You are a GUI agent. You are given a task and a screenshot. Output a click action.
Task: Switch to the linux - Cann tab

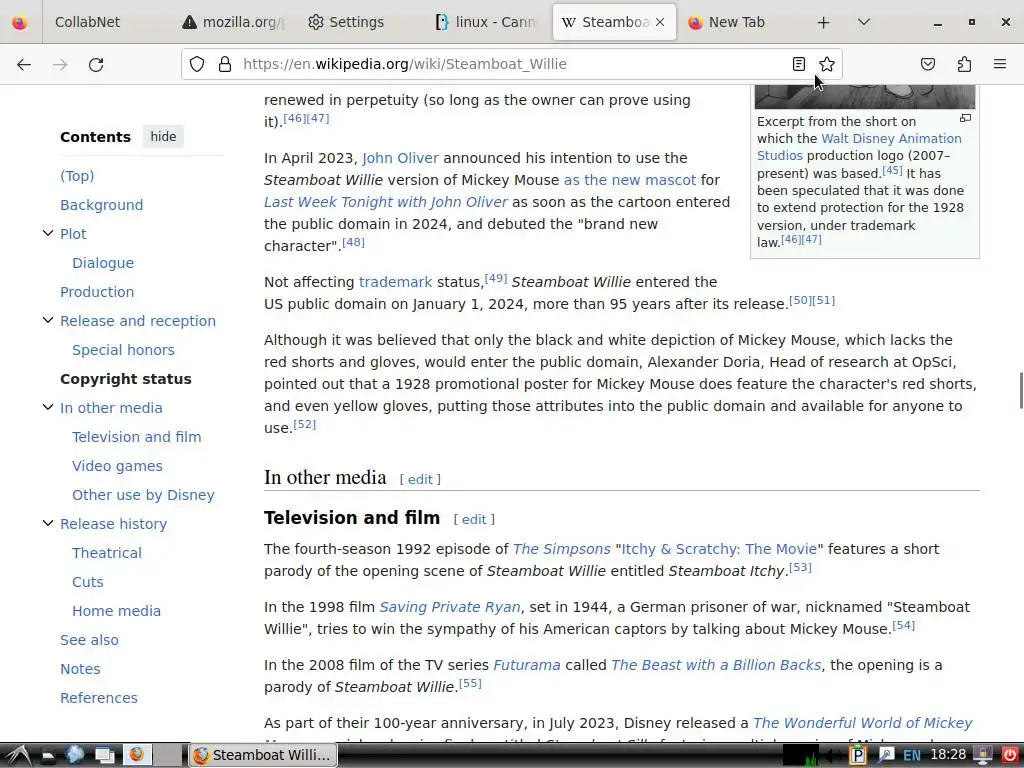pyautogui.click(x=487, y=22)
